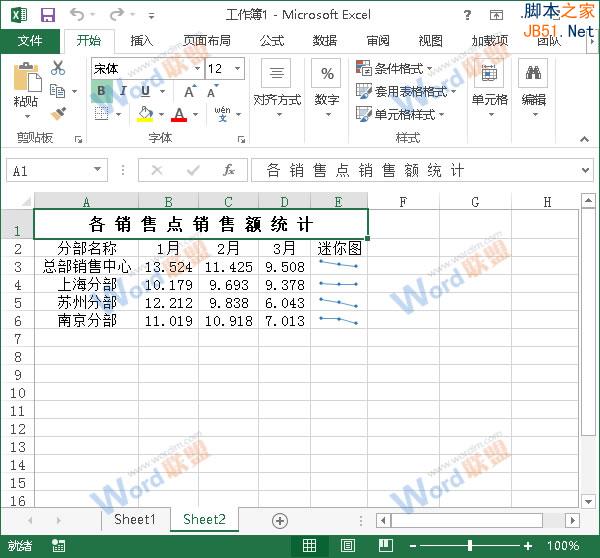The image size is (600, 558).
Task: Open the Sheet1 worksheet tab
Action: click(x=135, y=519)
